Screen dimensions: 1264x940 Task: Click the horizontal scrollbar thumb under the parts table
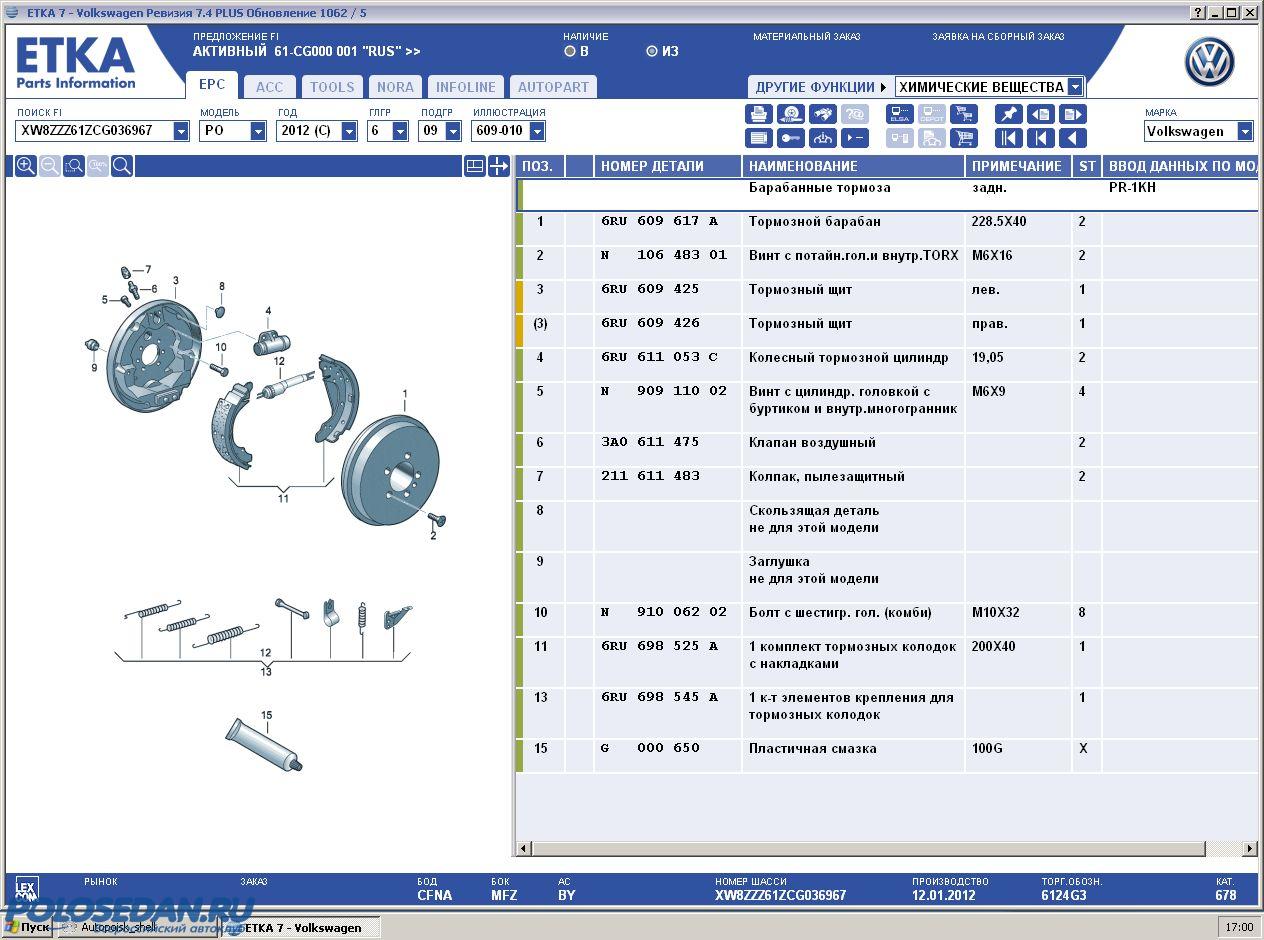[869, 849]
